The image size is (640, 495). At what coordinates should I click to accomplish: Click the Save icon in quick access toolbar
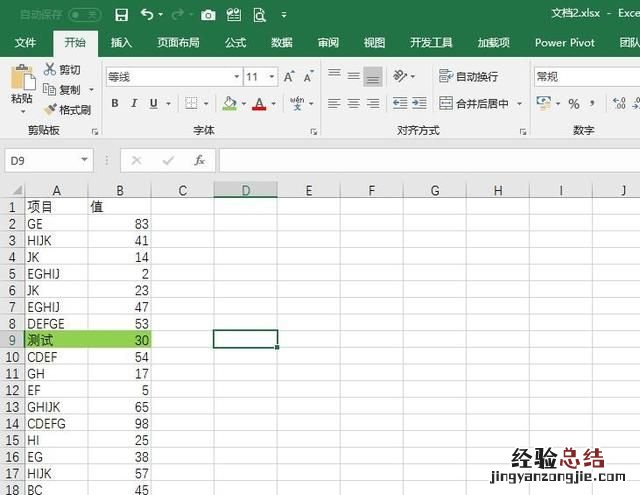[121, 15]
